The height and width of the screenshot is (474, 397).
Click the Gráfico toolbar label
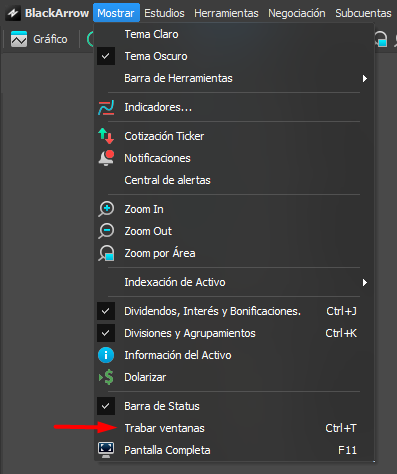pos(50,39)
